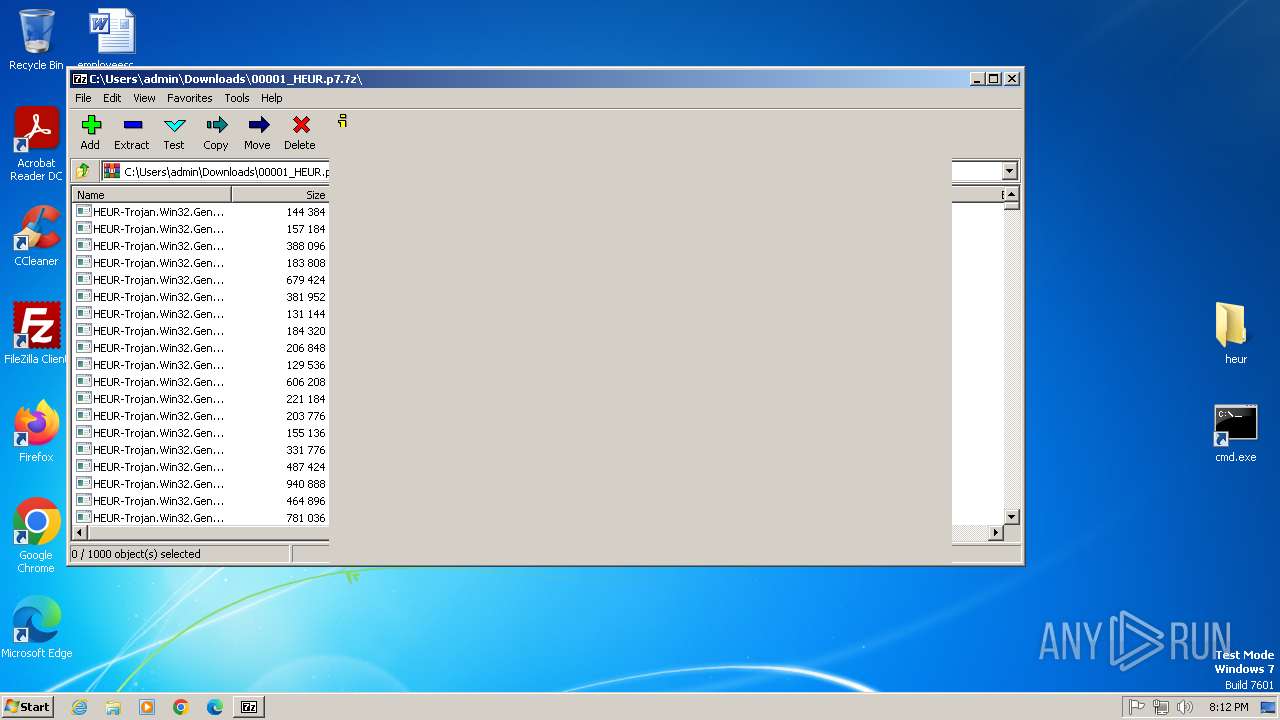Open cmd.exe desktop shortcut
1280x720 pixels.
click(1236, 433)
